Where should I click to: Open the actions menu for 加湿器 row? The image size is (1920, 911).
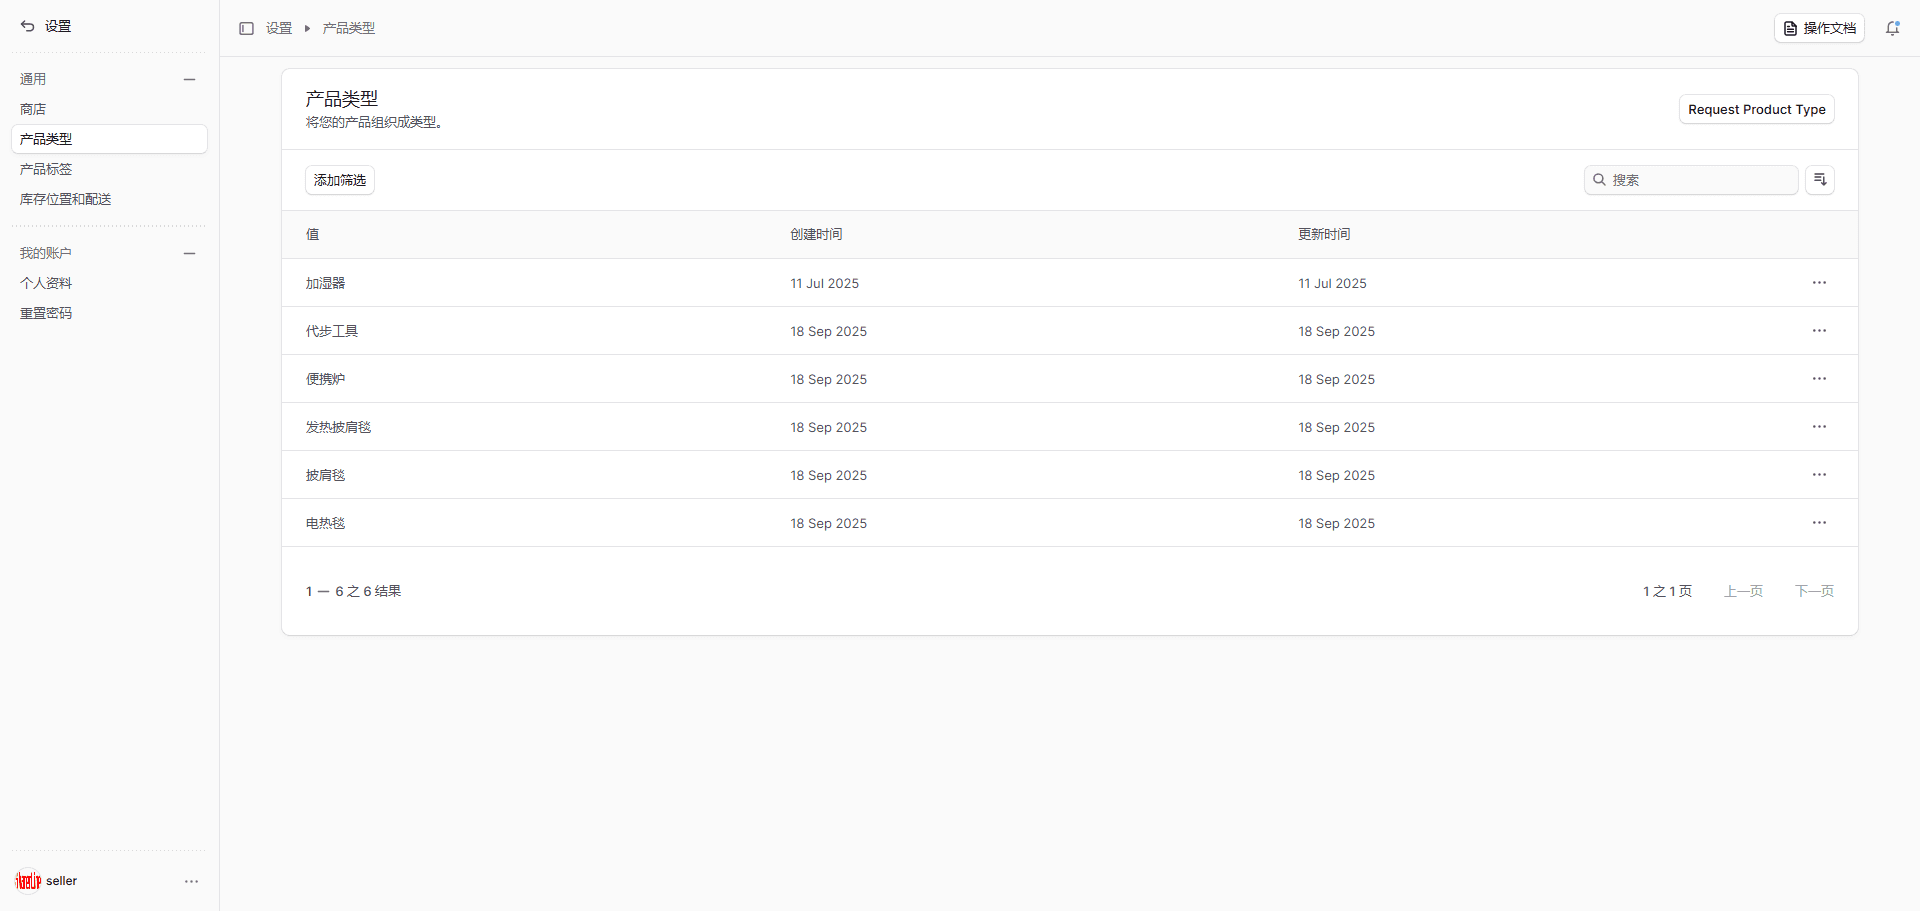click(1819, 283)
